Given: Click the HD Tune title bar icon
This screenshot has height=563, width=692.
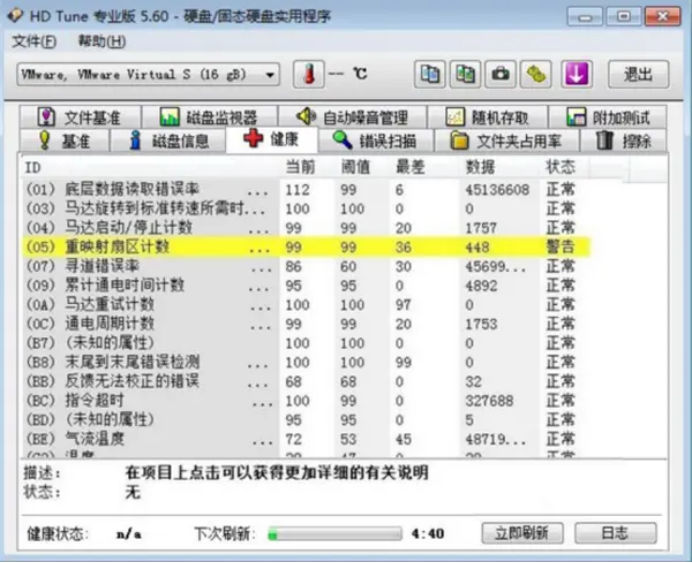Looking at the screenshot, I should pyautogui.click(x=15, y=15).
